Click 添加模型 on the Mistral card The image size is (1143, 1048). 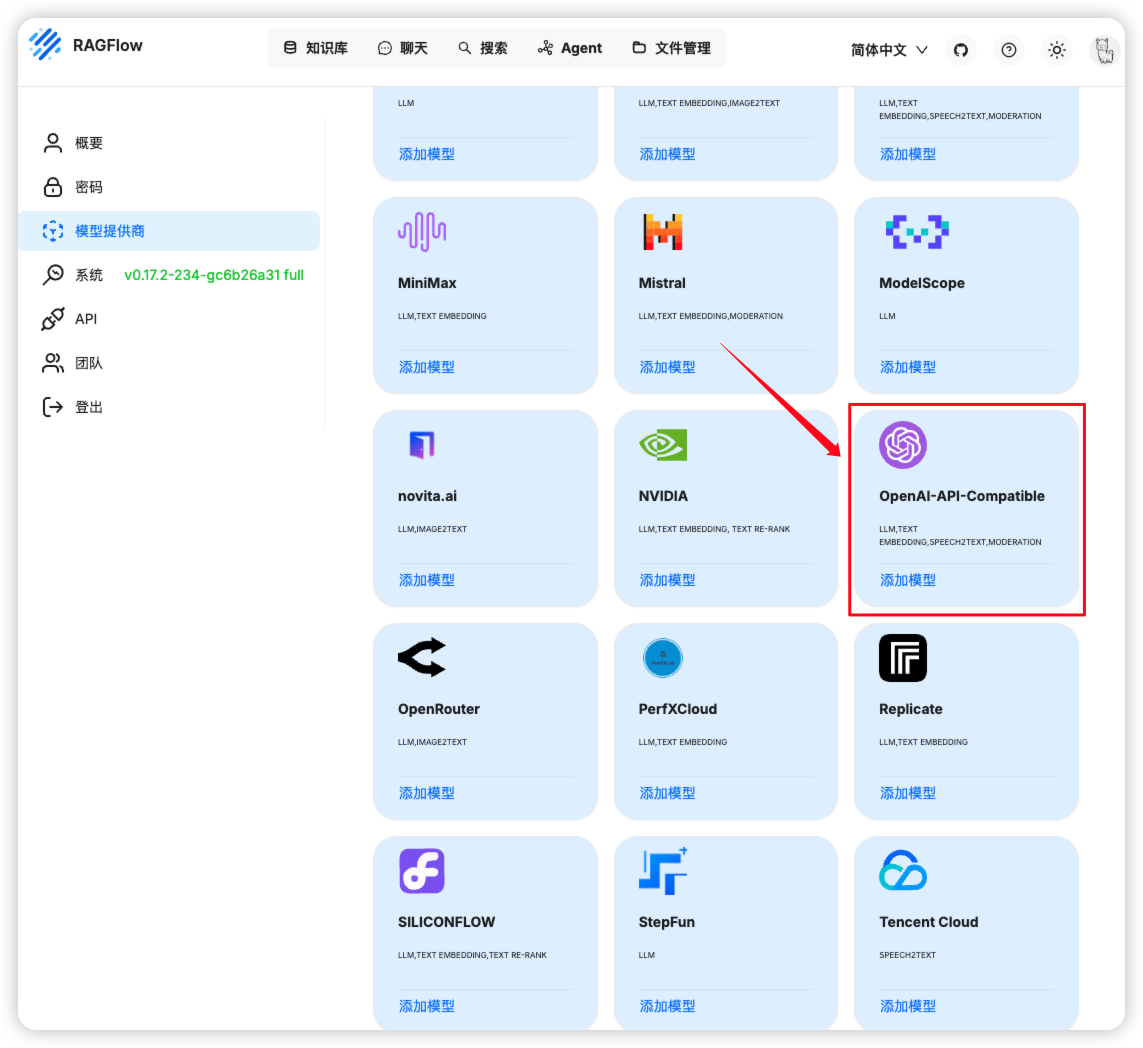(x=667, y=367)
